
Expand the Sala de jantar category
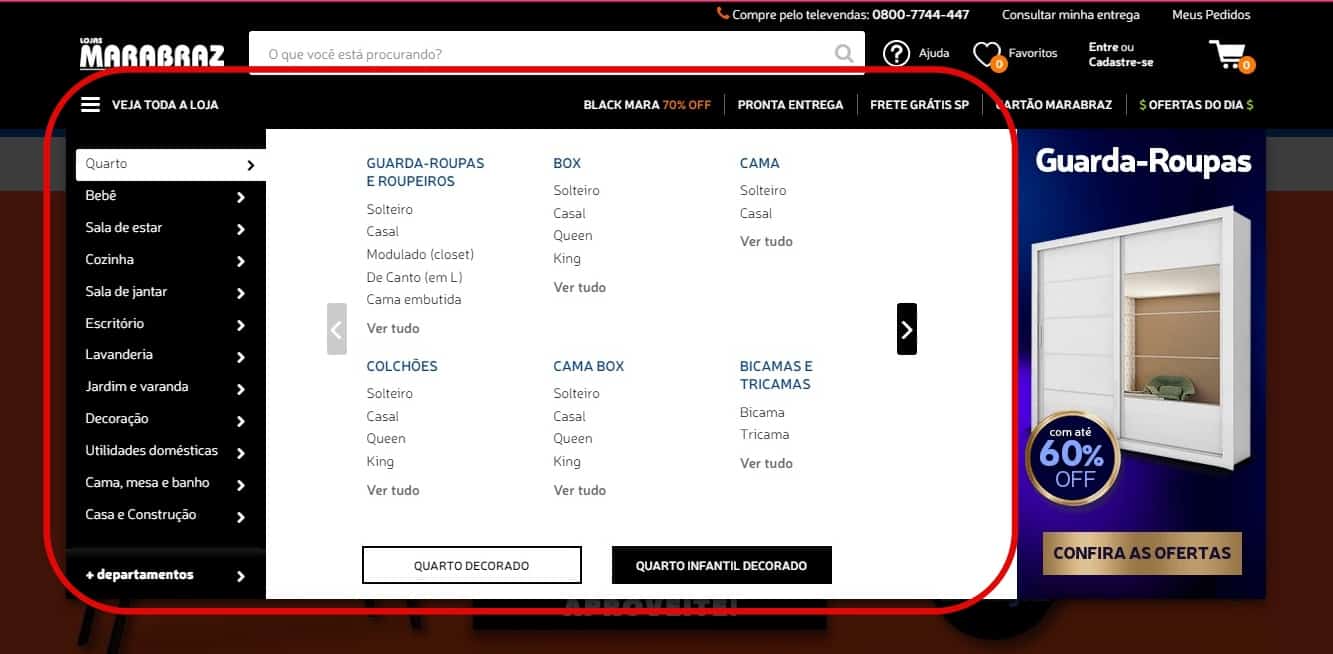pos(165,292)
